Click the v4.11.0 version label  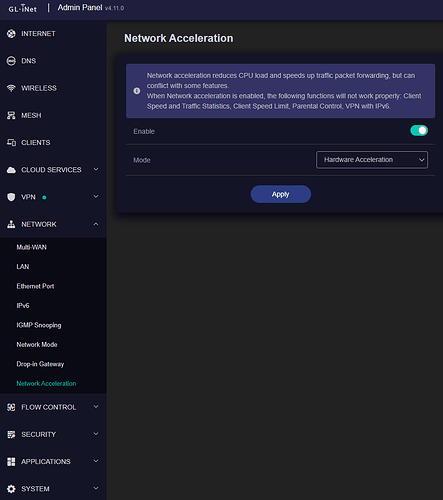pos(114,8)
